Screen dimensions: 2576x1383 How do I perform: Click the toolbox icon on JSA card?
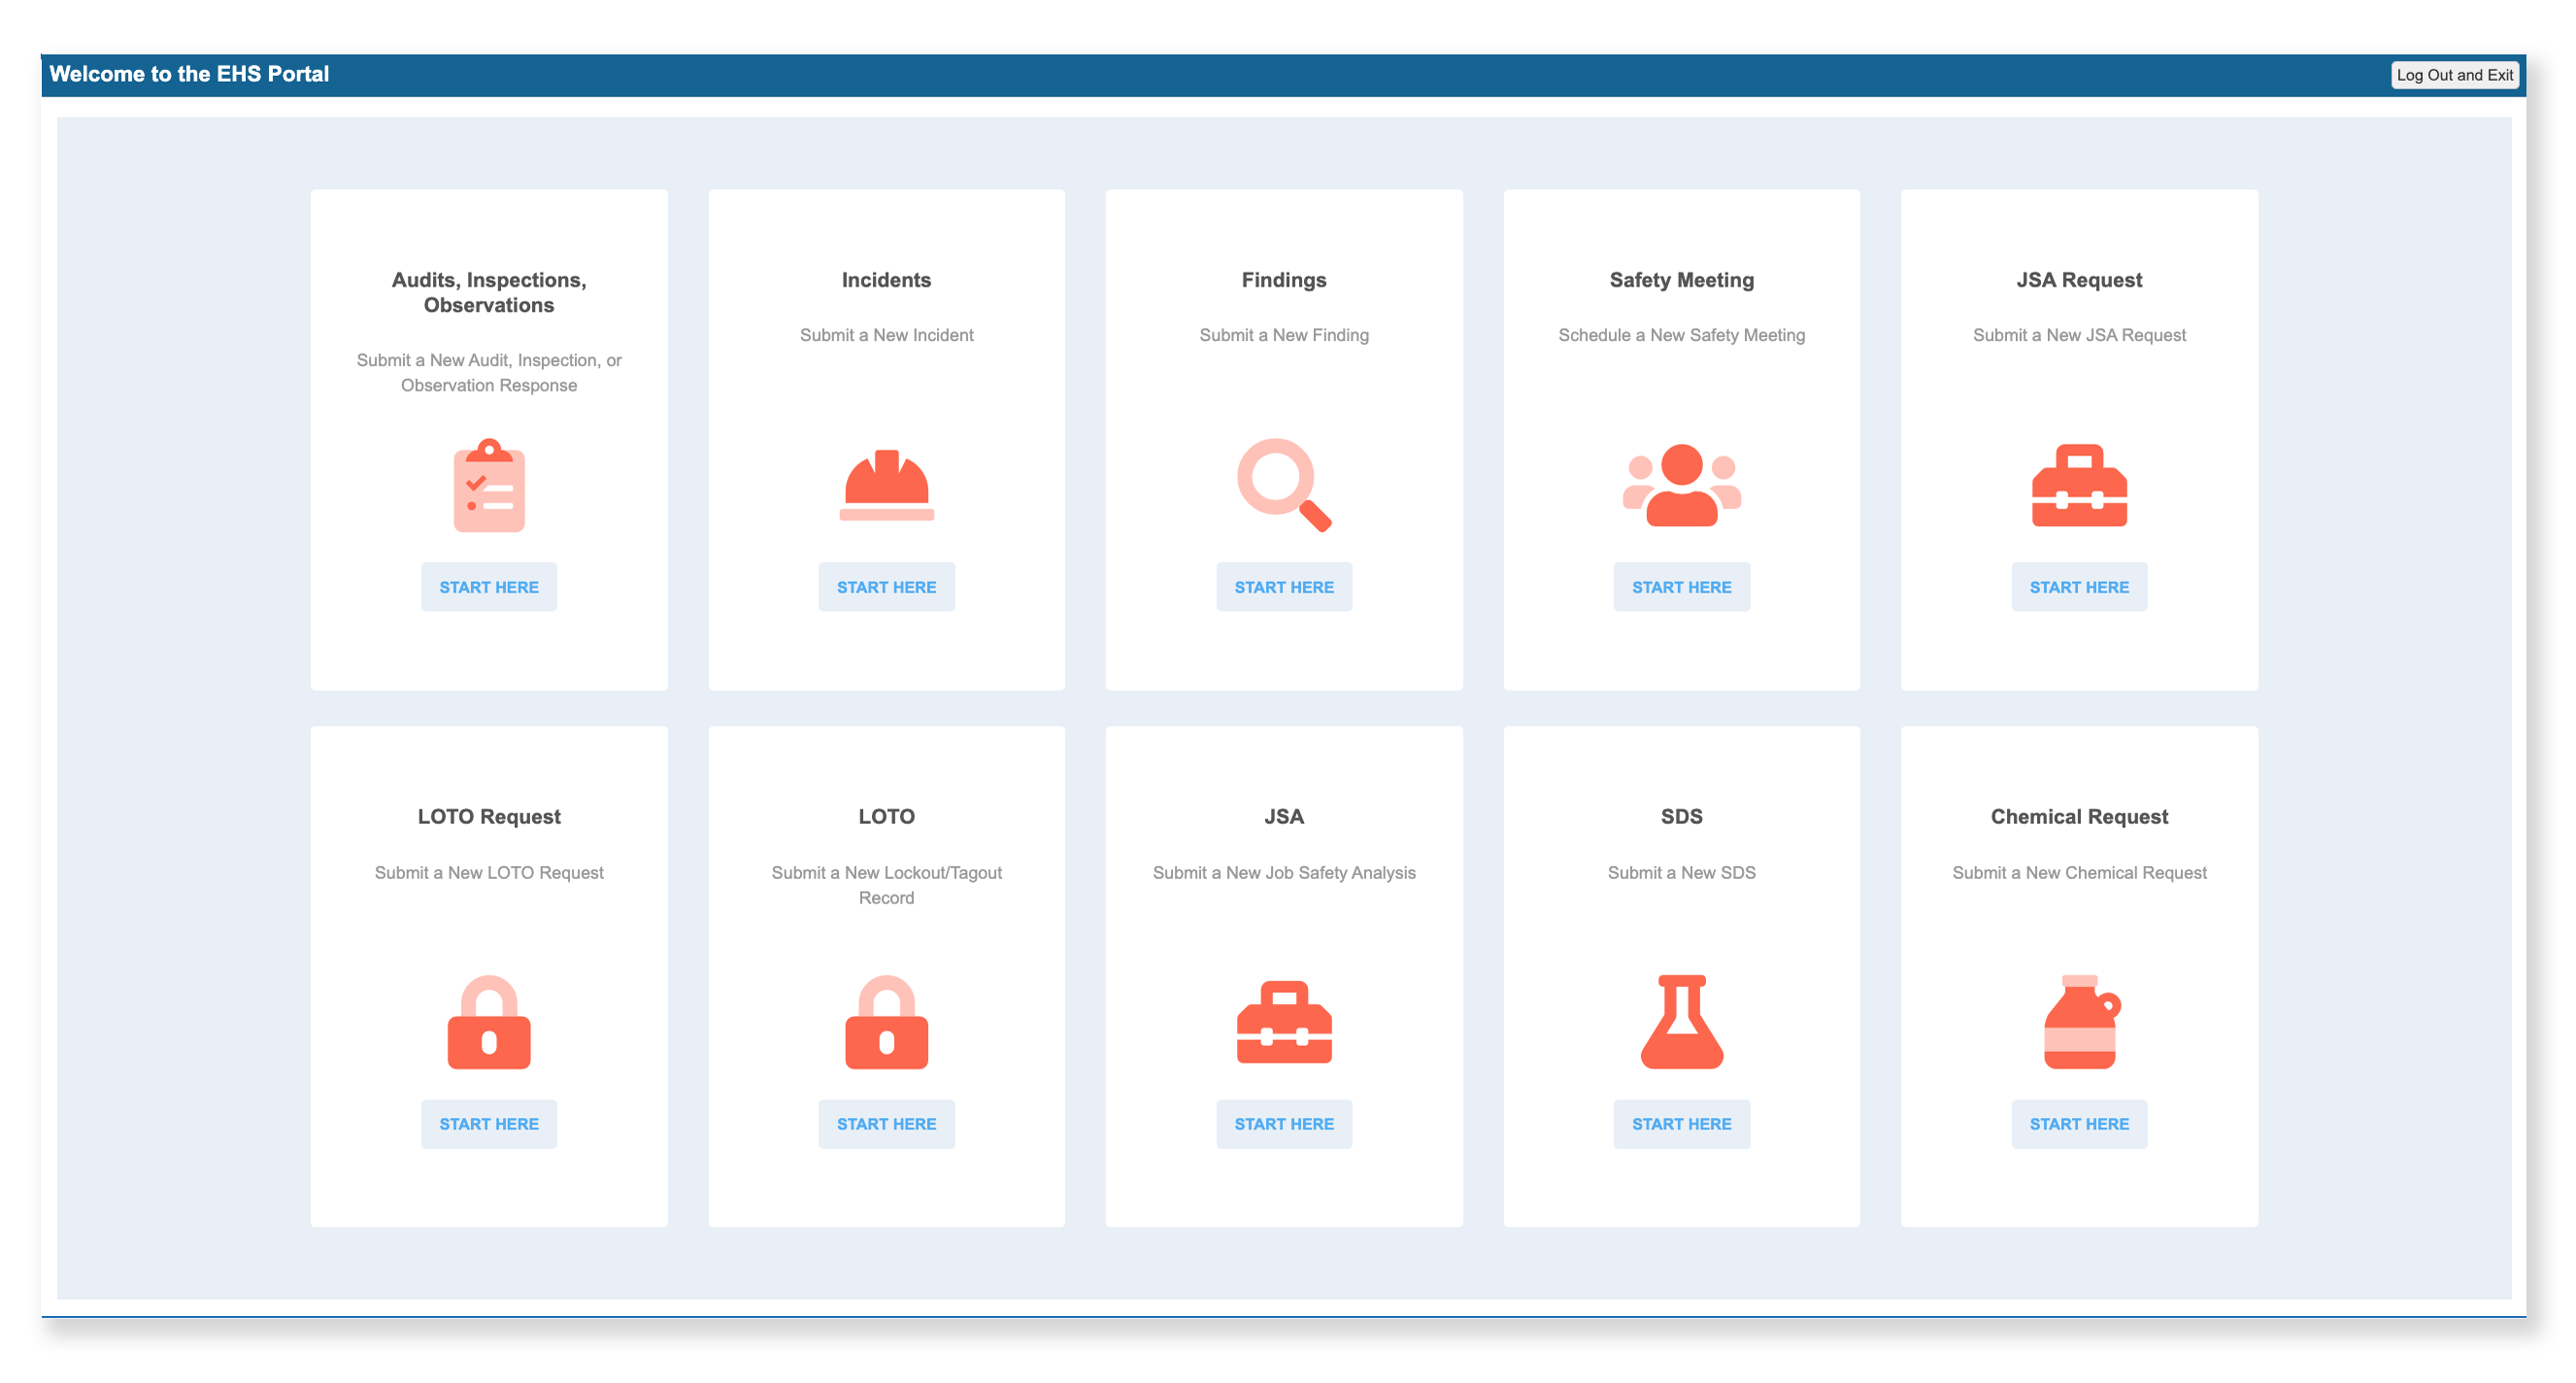(x=1283, y=1022)
